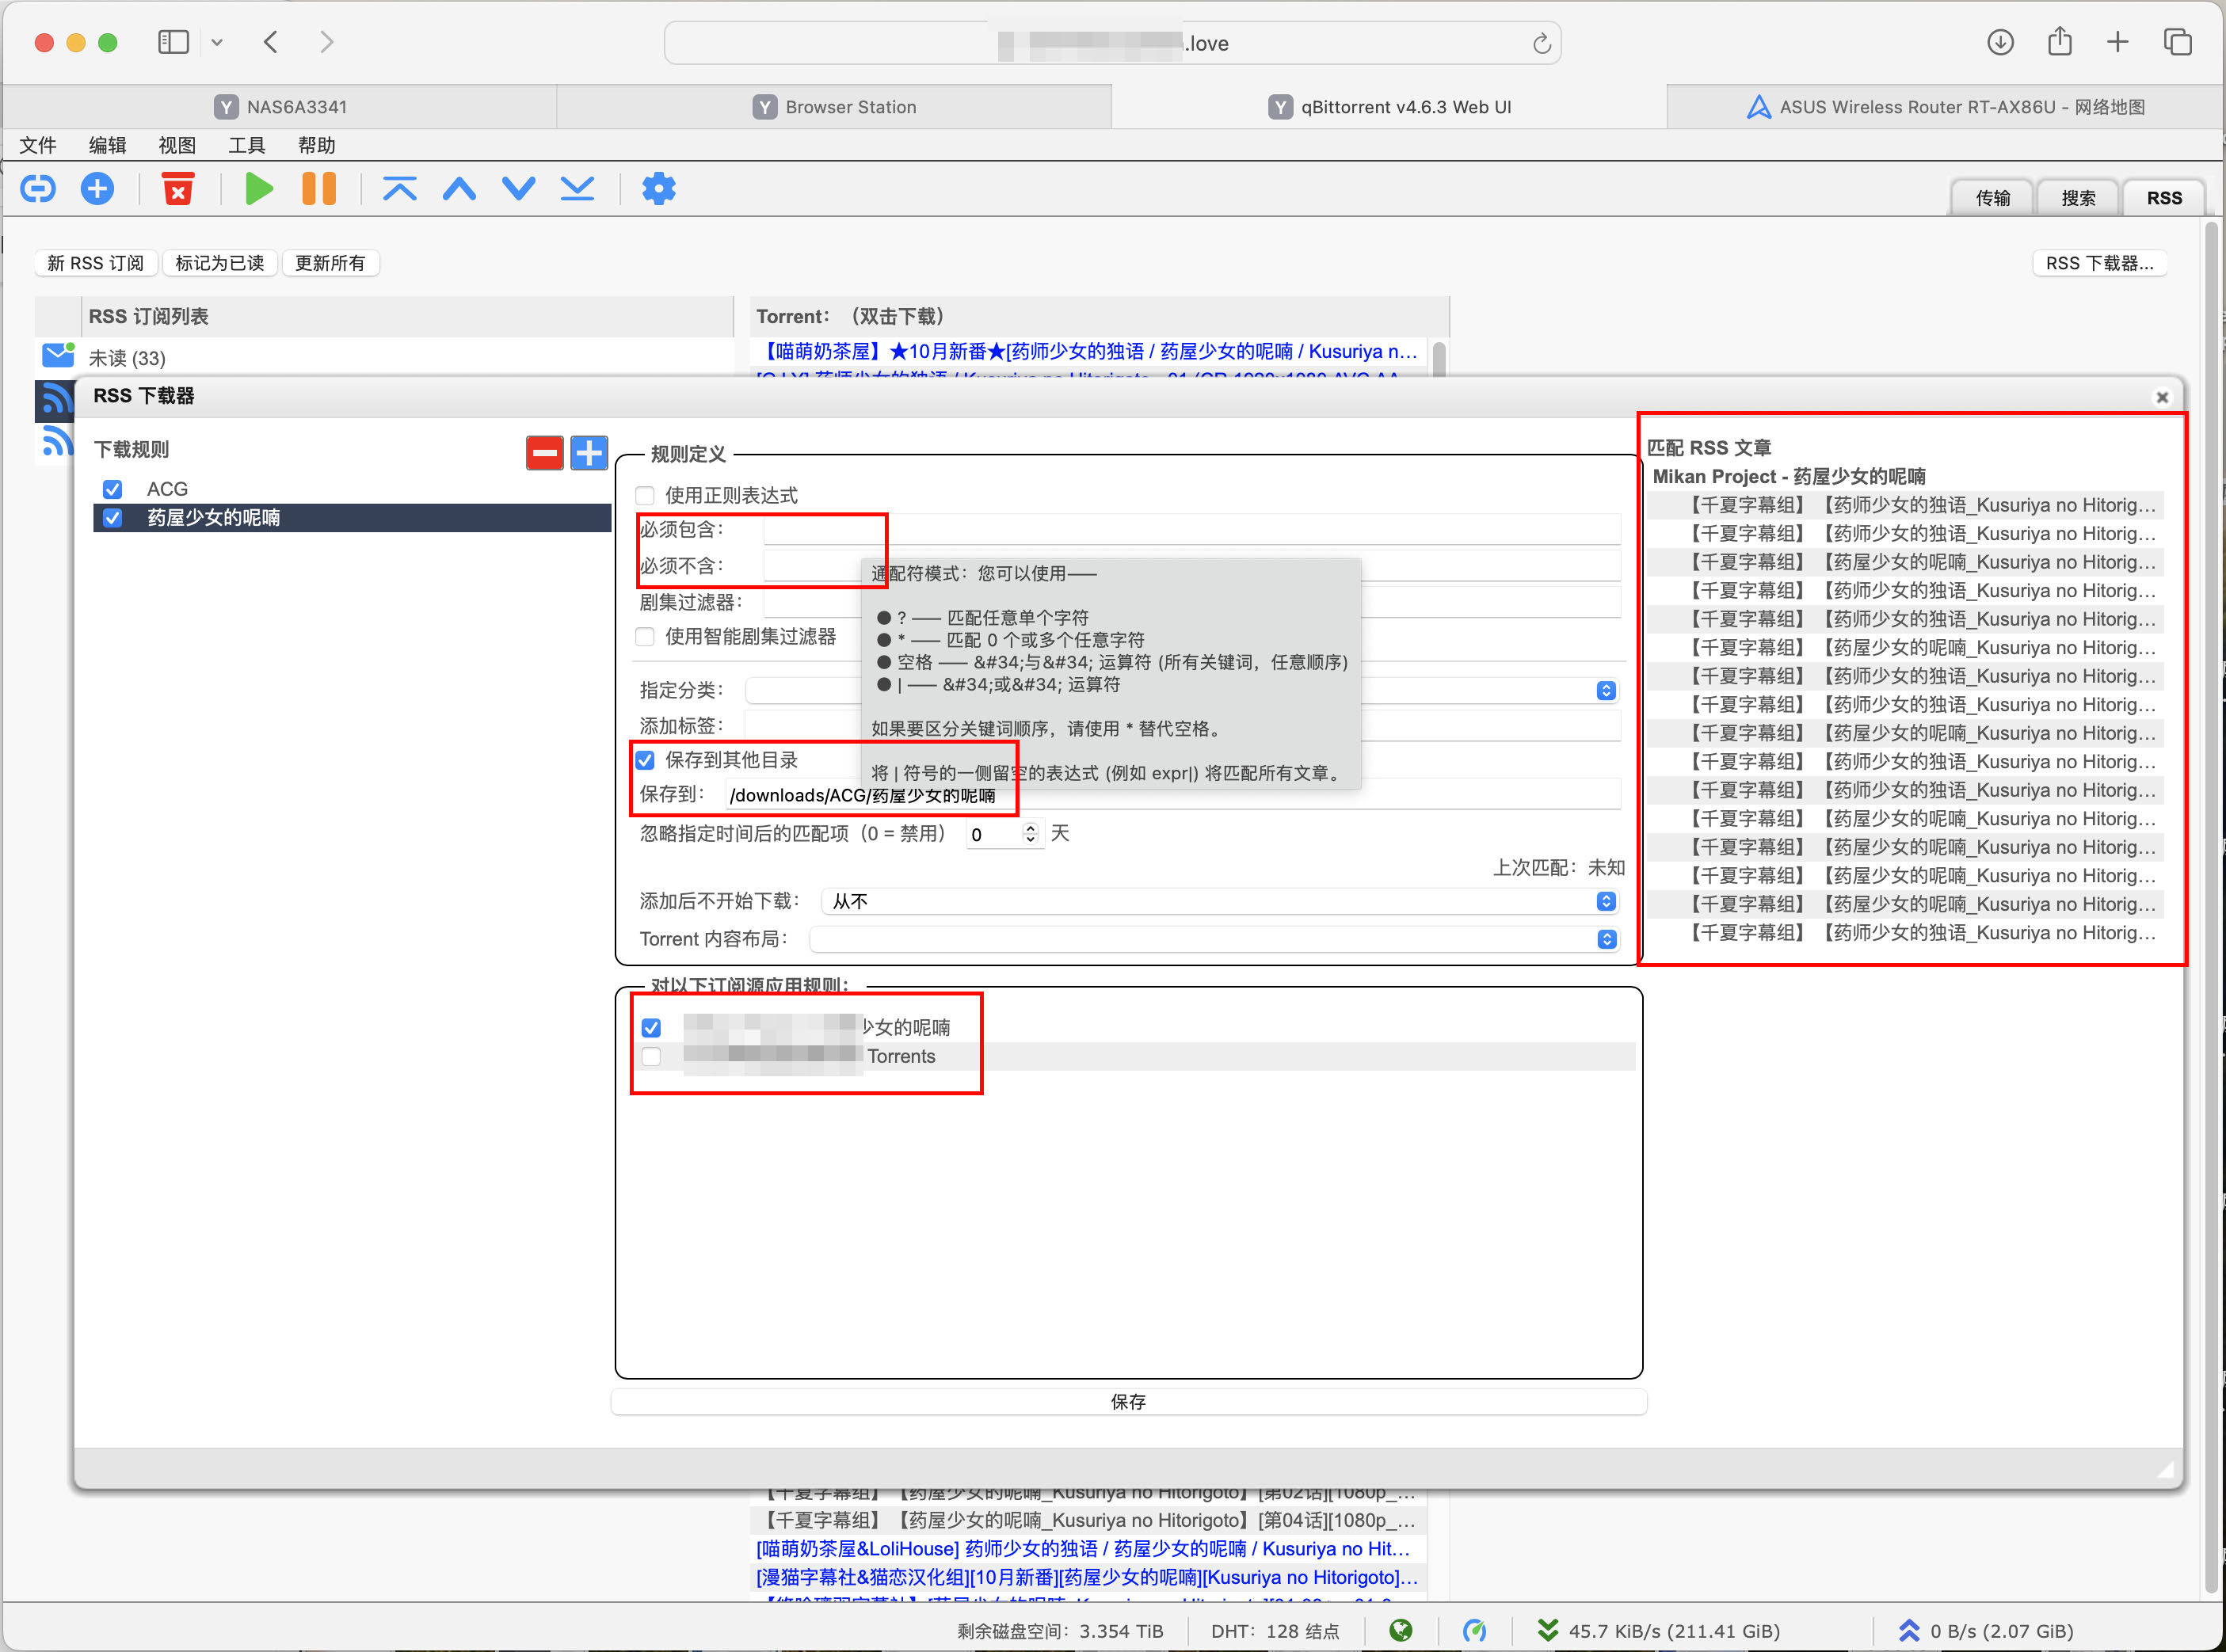Image resolution: width=2226 pixels, height=1652 pixels.
Task: Switch to the 搜索 tab
Action: [x=2078, y=198]
